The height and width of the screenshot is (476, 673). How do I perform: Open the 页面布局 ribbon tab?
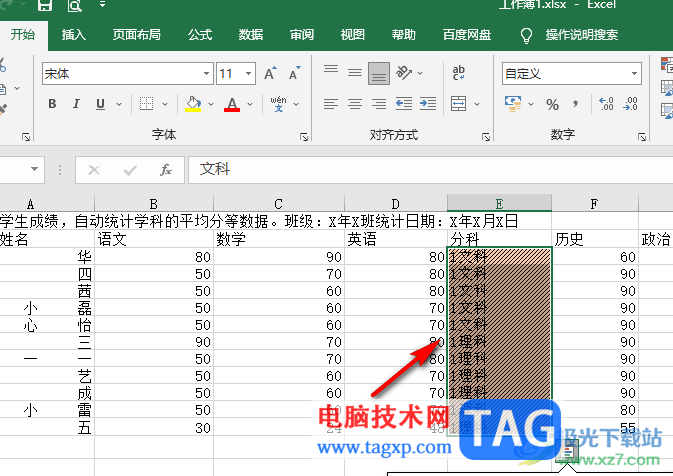pos(136,35)
